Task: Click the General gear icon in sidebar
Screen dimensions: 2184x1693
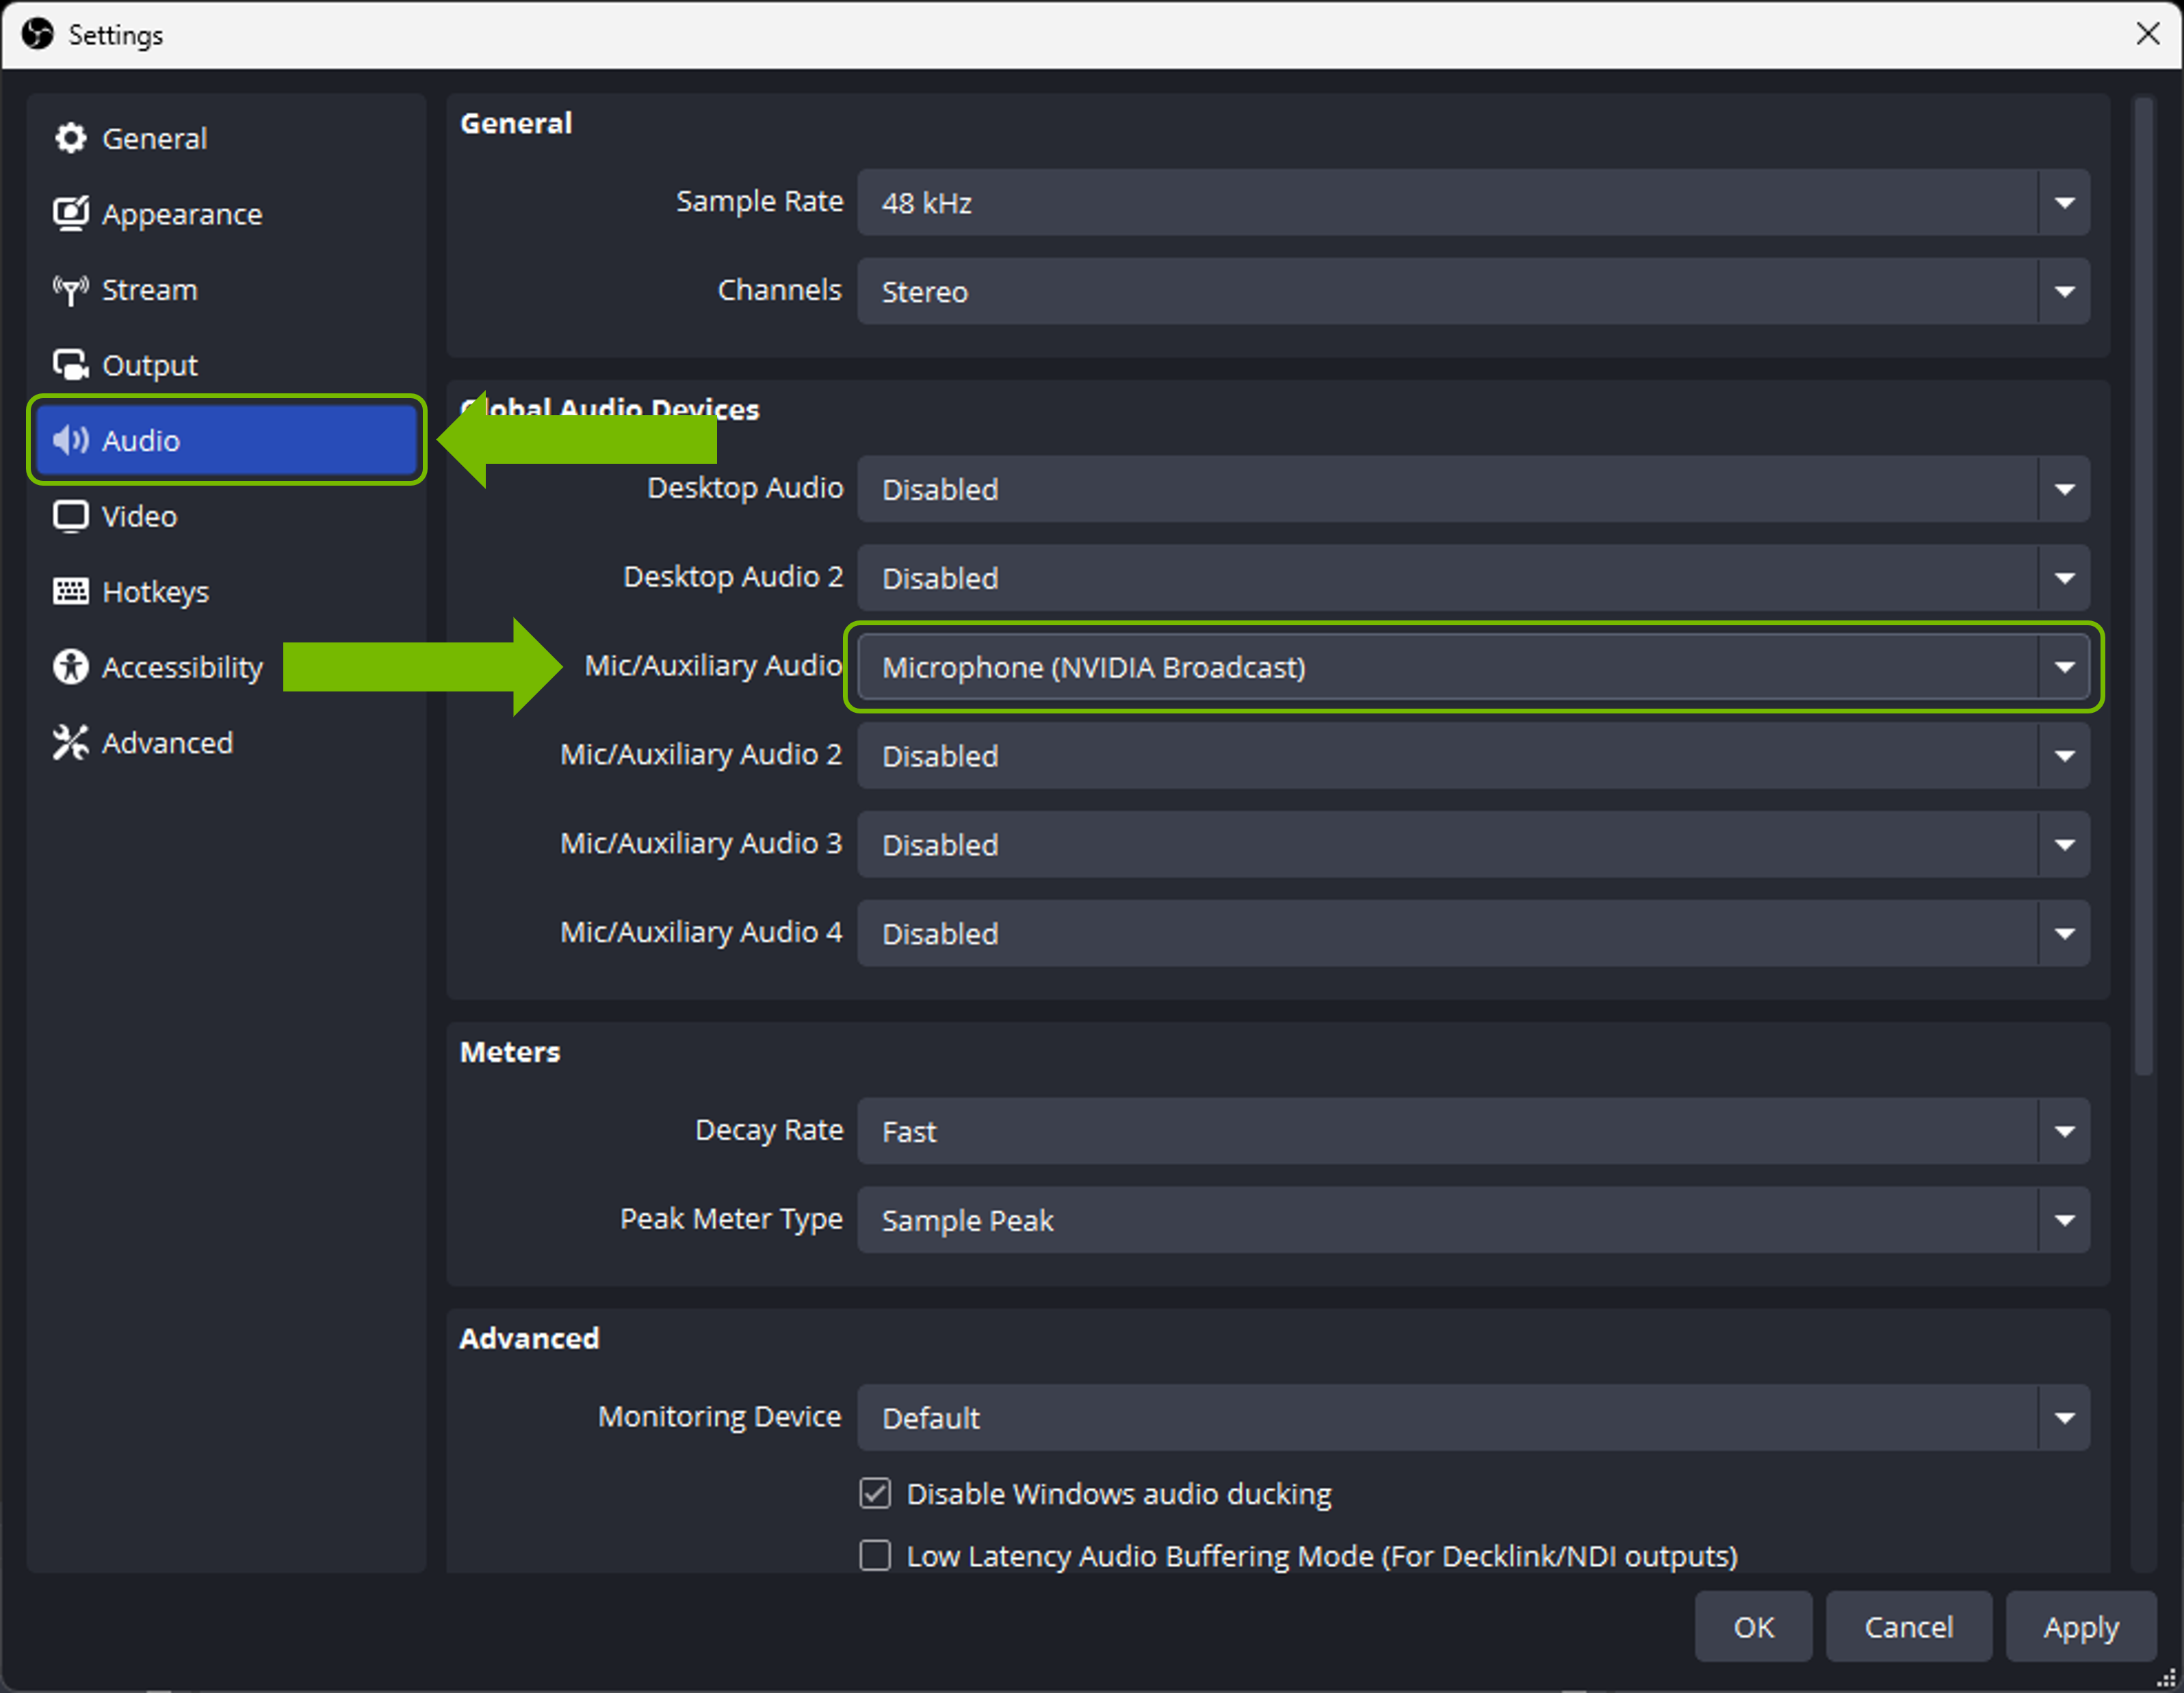Action: [x=70, y=138]
